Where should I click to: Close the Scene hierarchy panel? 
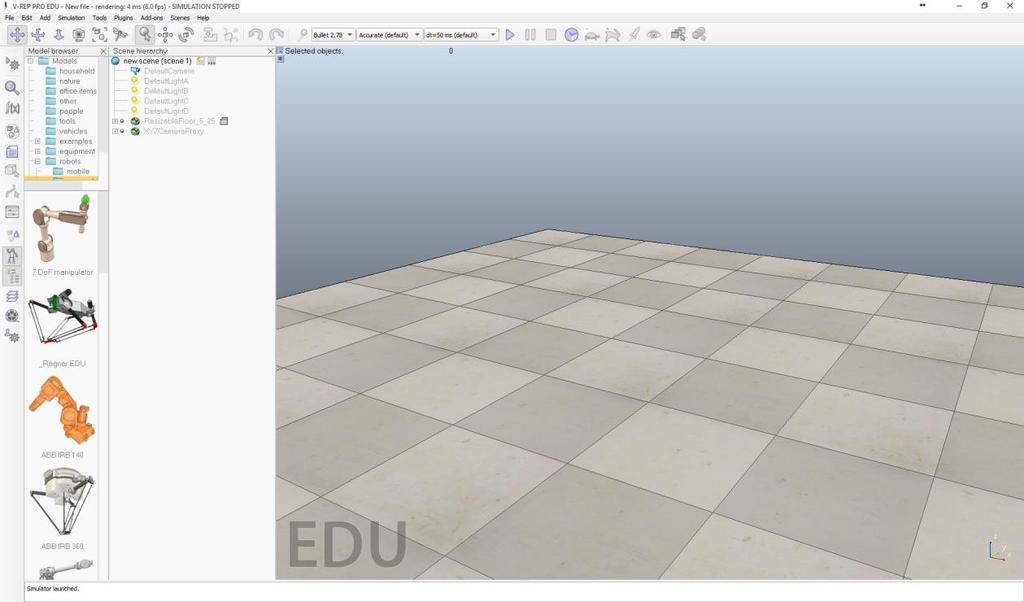pyautogui.click(x=270, y=51)
